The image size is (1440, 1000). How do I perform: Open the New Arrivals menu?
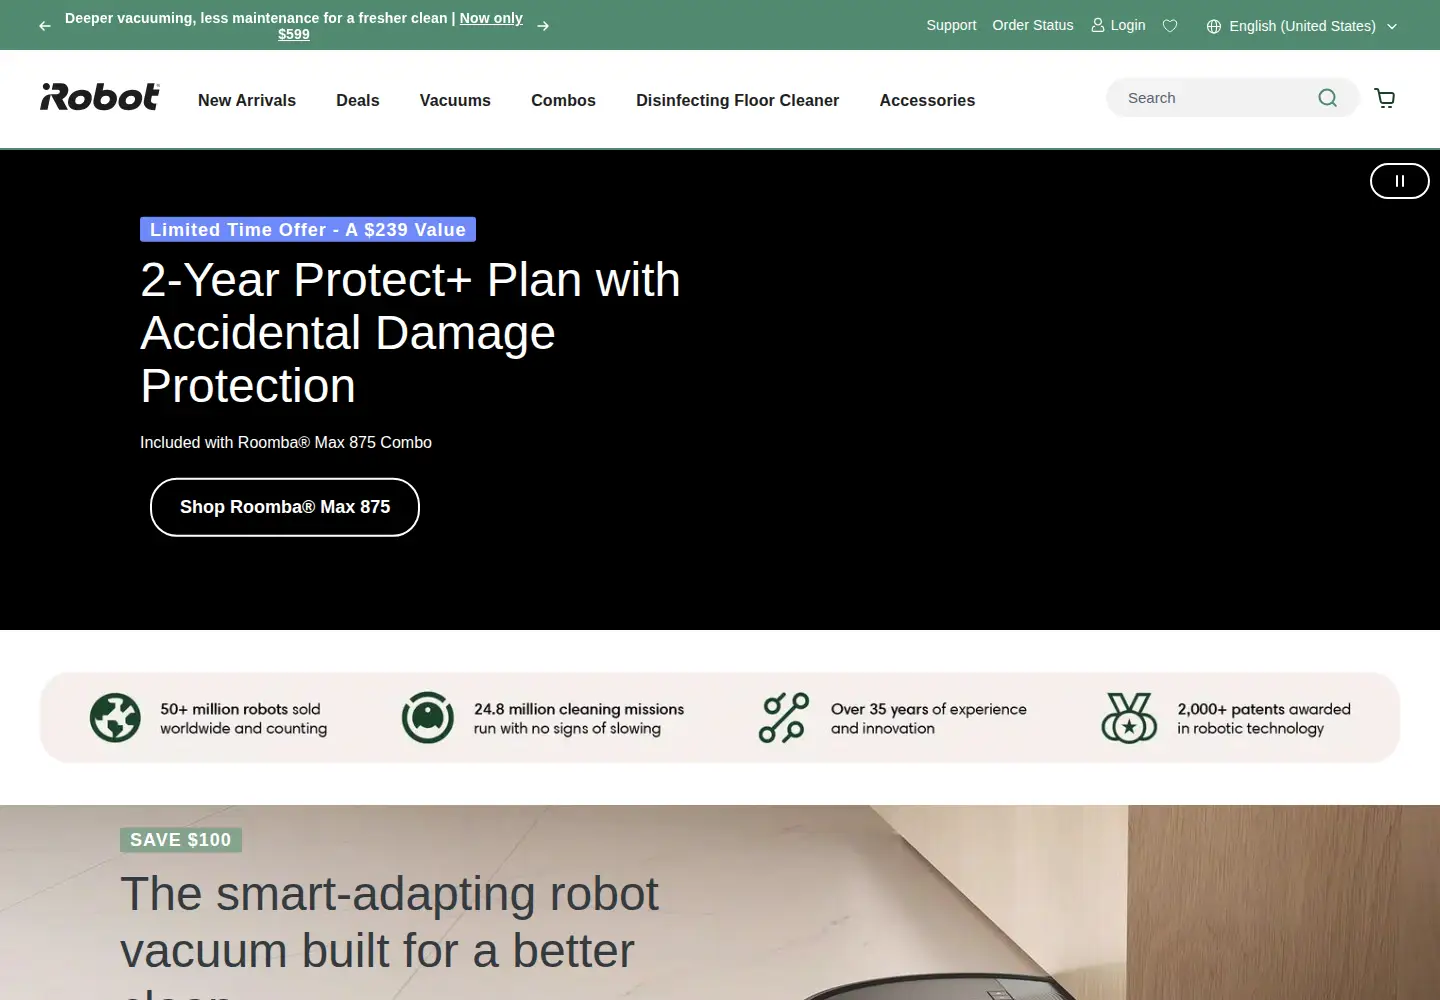(x=247, y=100)
